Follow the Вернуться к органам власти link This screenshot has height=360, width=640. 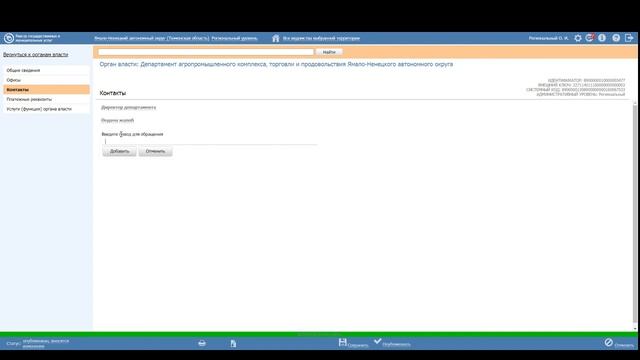click(36, 55)
